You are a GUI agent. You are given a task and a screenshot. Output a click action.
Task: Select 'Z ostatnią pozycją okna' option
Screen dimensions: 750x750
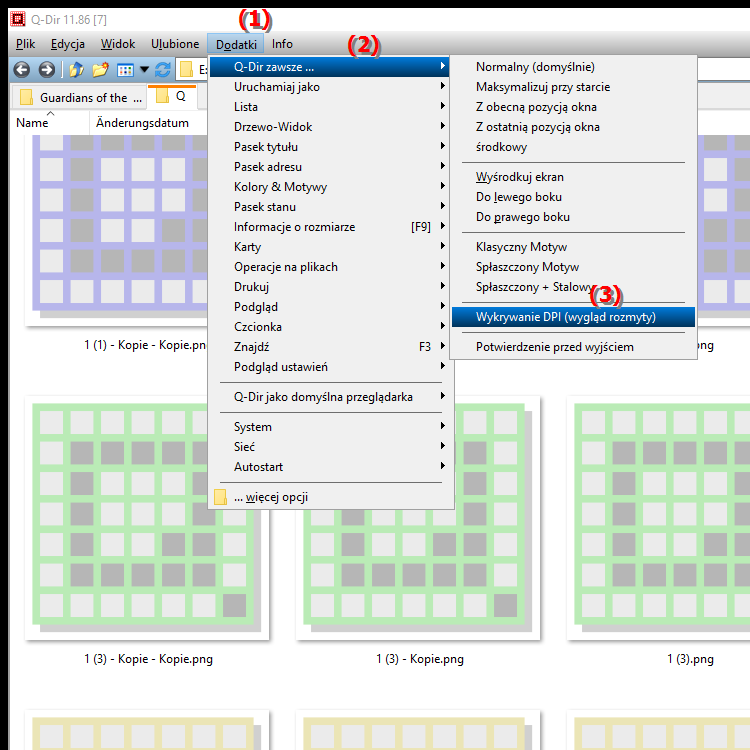click(x=573, y=127)
